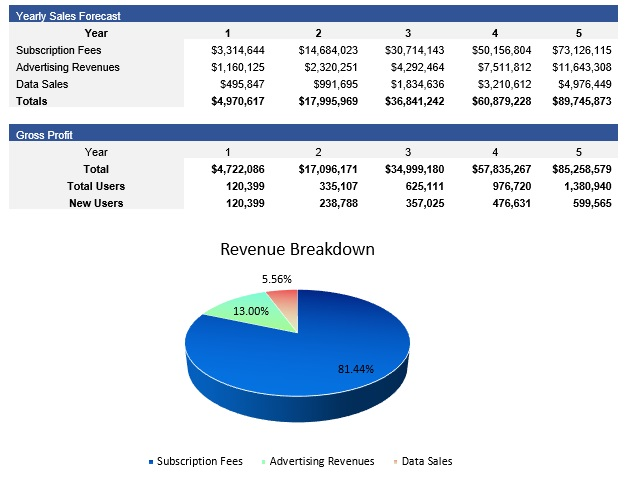Click Total Users value 976,720
This screenshot has height=478, width=630.
tap(512, 186)
